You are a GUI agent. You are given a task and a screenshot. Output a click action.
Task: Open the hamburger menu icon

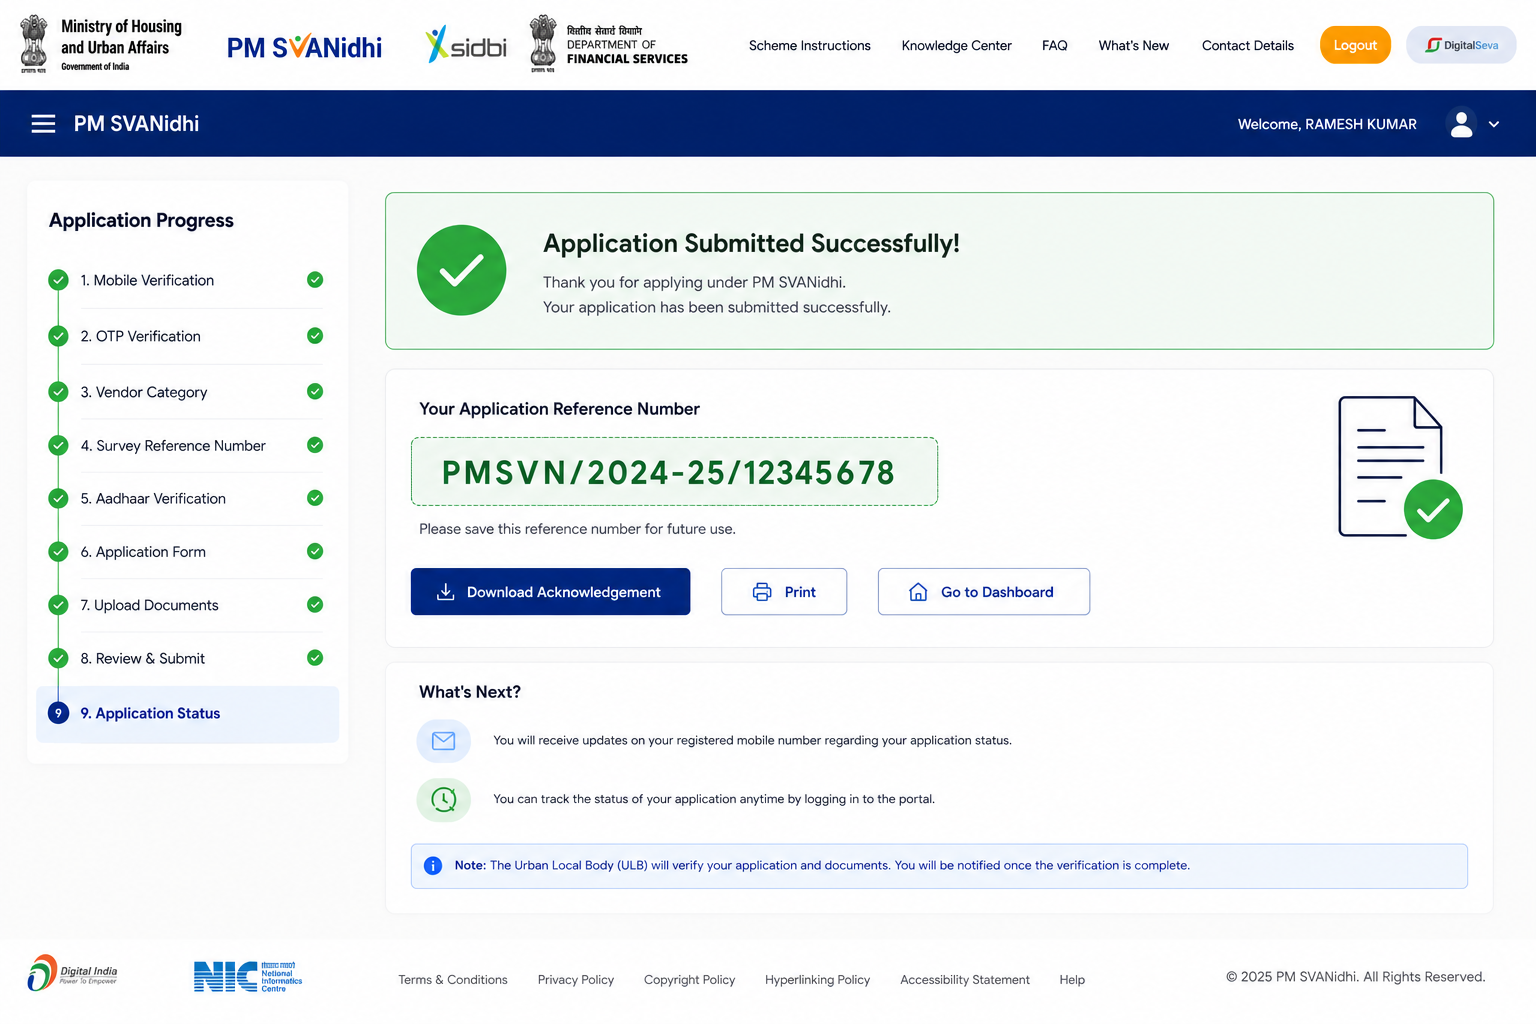point(43,124)
